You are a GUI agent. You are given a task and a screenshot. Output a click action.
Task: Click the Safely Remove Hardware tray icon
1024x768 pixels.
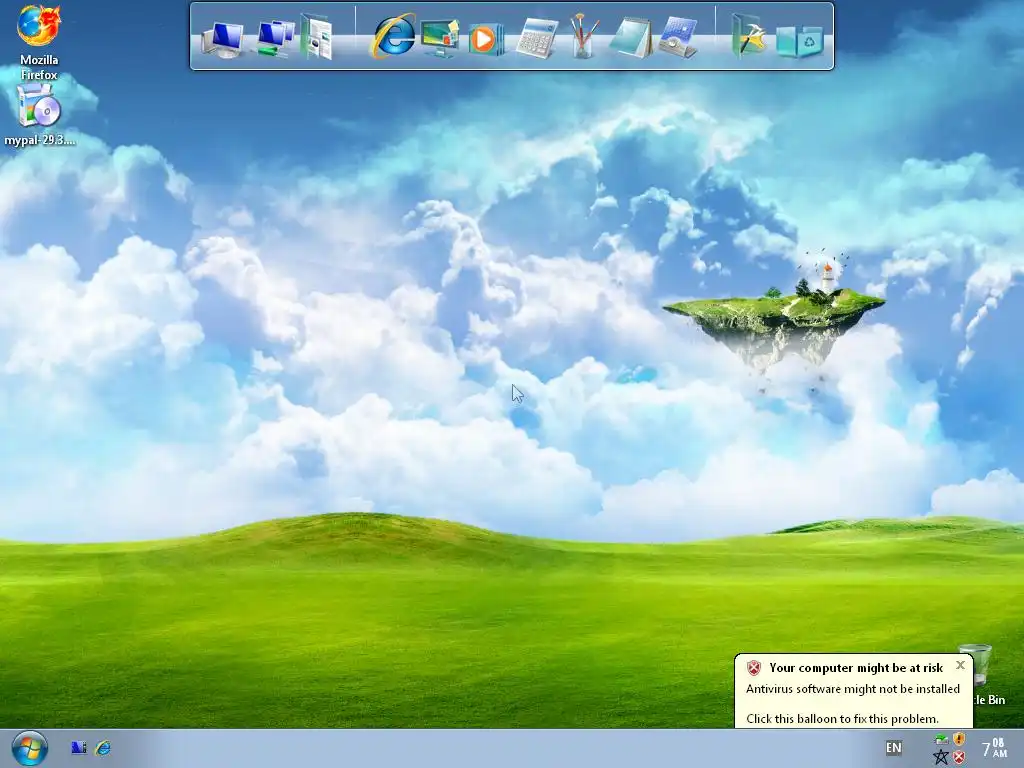[x=941, y=739]
